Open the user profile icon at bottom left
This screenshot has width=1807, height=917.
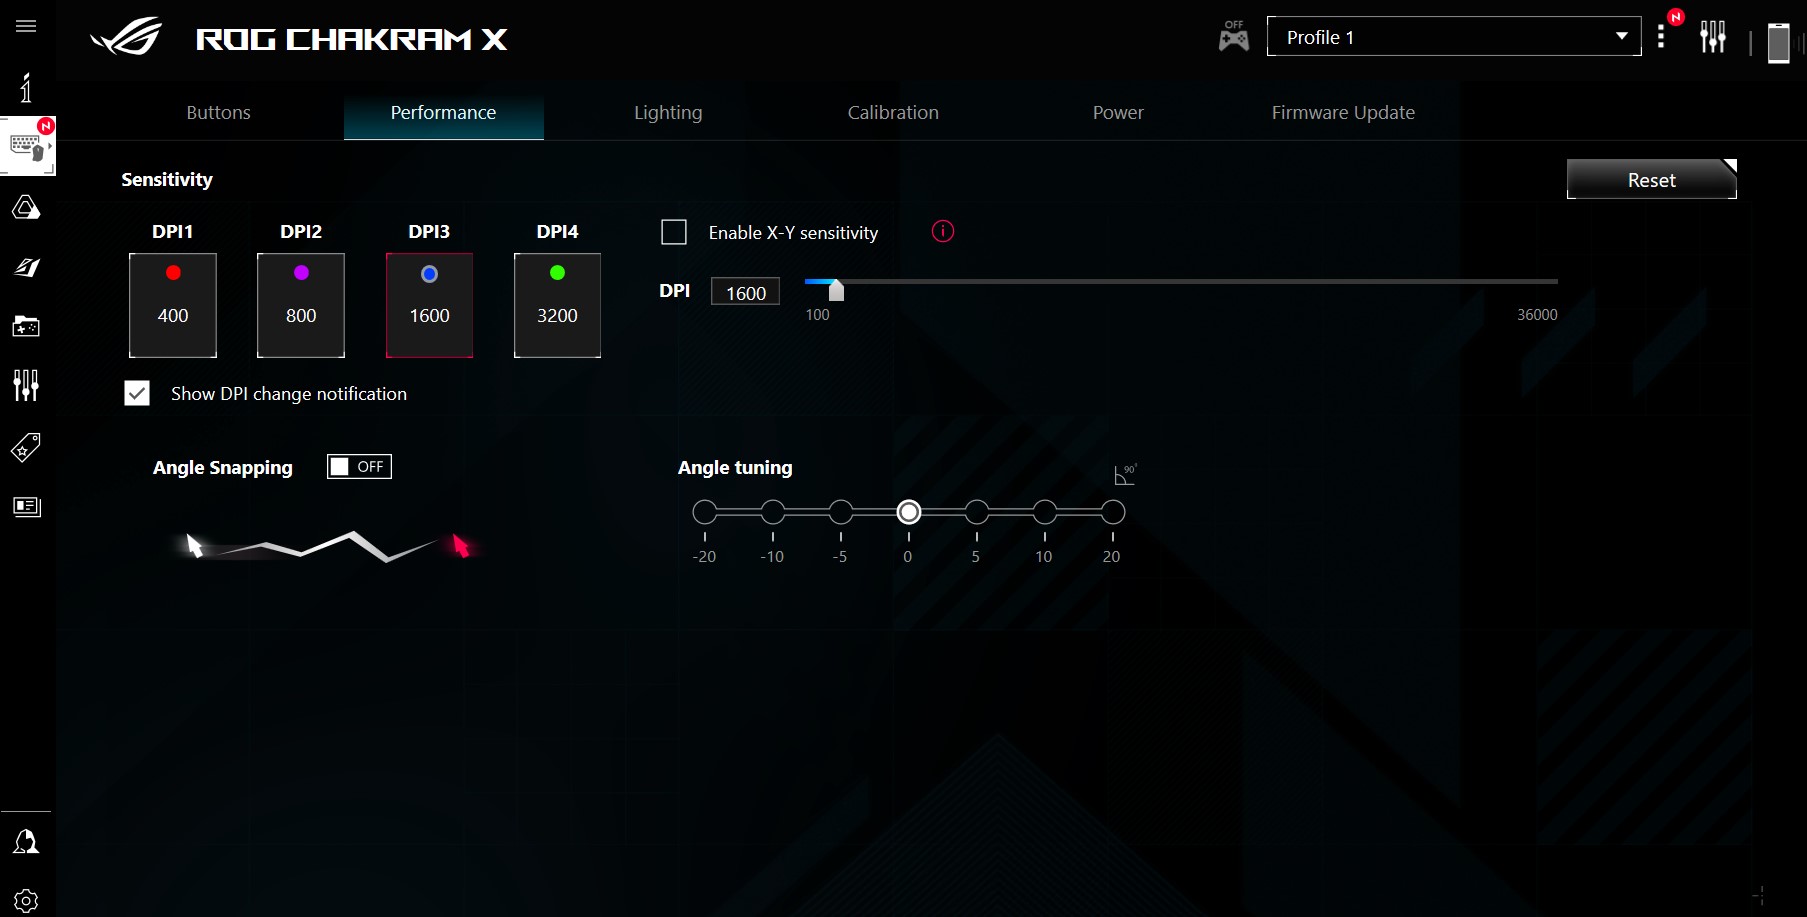click(x=26, y=842)
